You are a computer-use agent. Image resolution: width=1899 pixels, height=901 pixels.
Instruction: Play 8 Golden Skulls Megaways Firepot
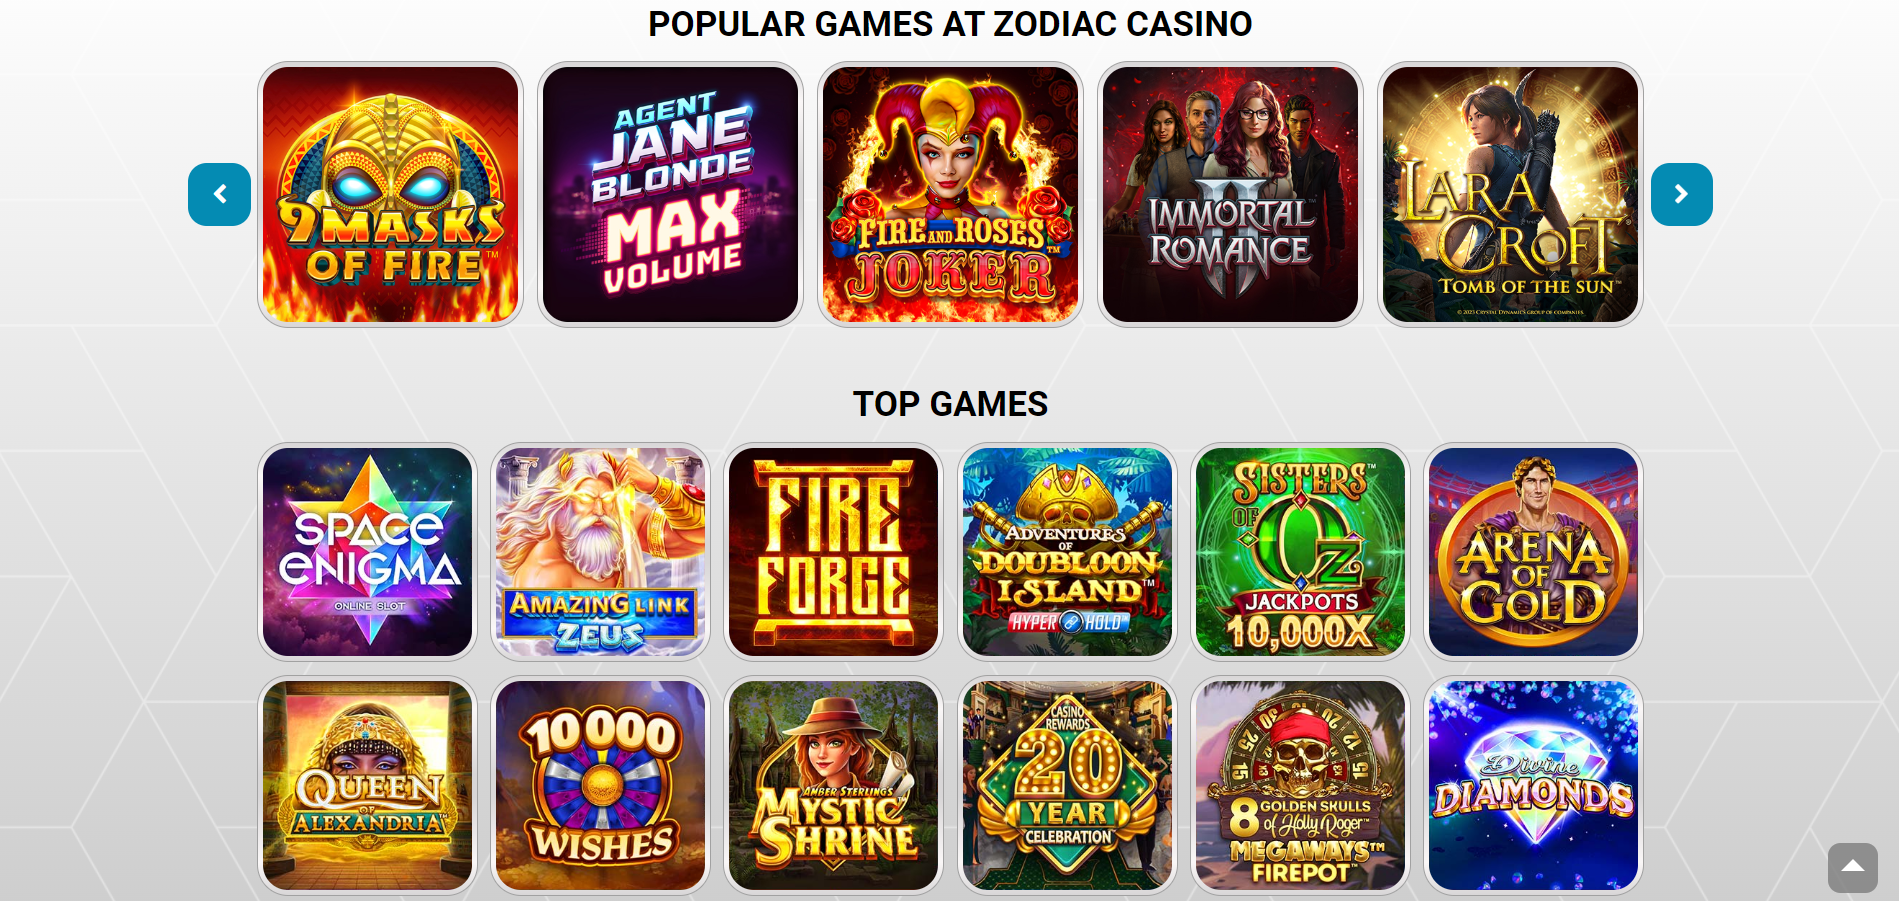pyautogui.click(x=1300, y=785)
